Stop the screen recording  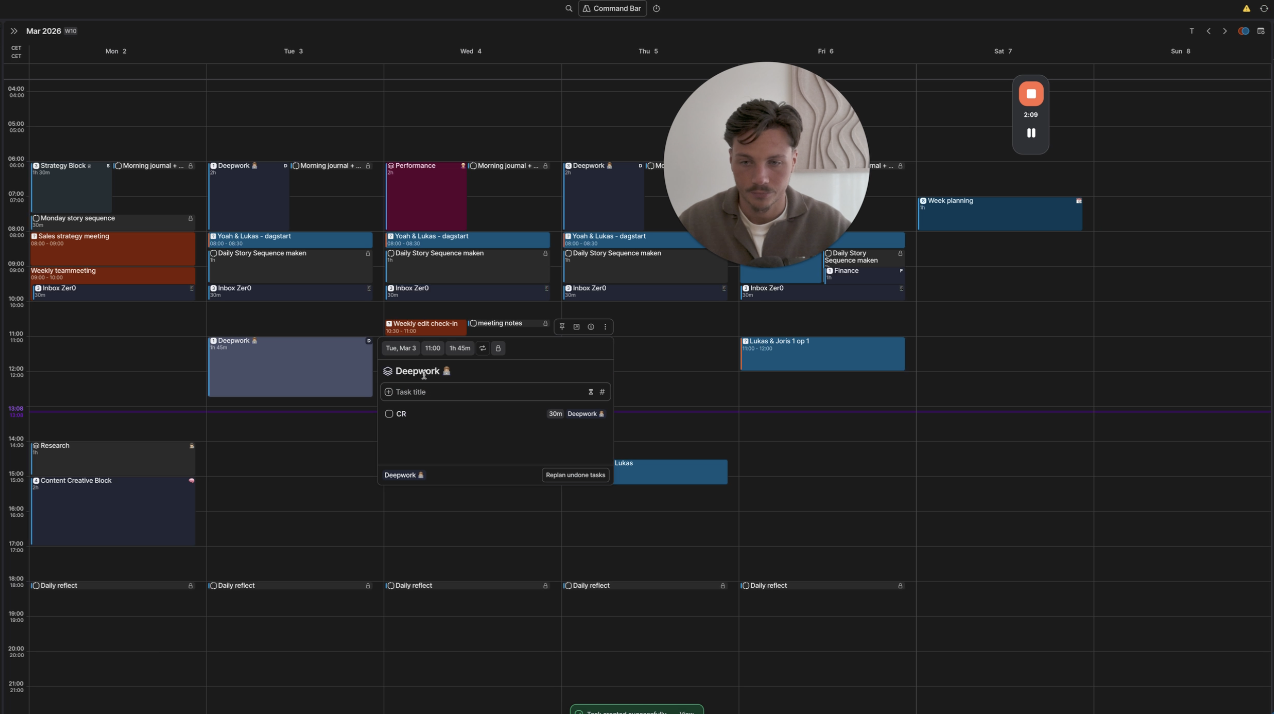(x=1031, y=94)
